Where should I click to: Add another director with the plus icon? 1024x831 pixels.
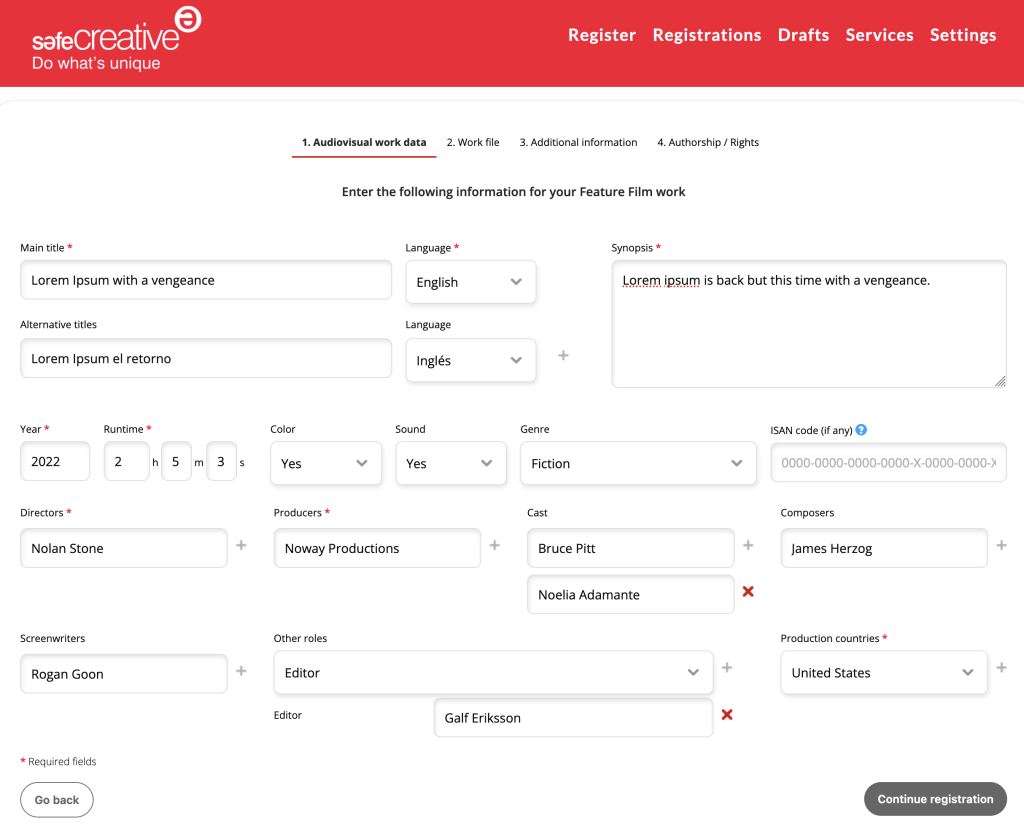[x=240, y=546]
